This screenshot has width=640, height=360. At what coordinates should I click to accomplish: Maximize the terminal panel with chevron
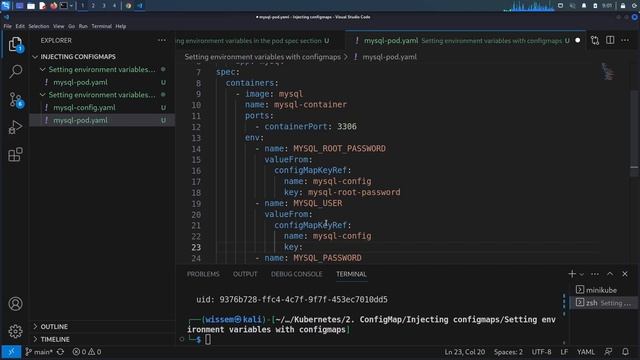pyautogui.click(x=610, y=274)
